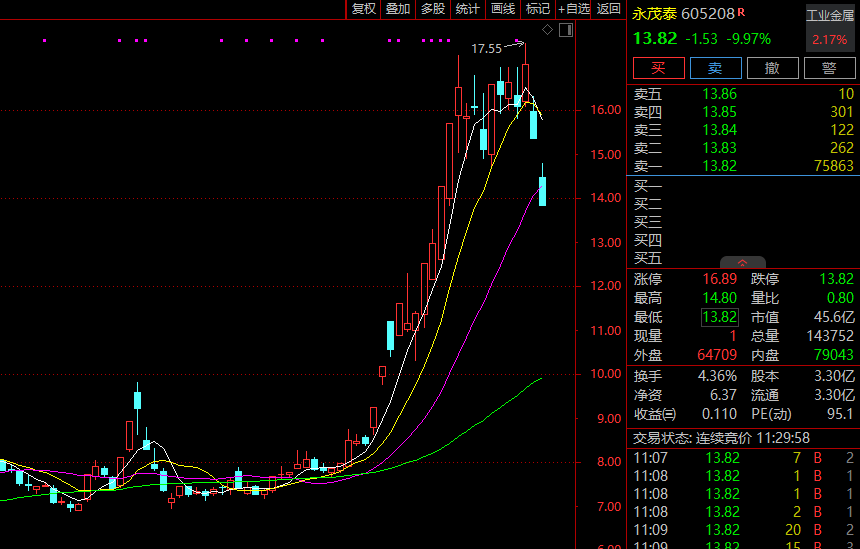Viewport: 860px width, 549px height.
Task: Toggle the side panel layout icon
Action: tap(567, 31)
